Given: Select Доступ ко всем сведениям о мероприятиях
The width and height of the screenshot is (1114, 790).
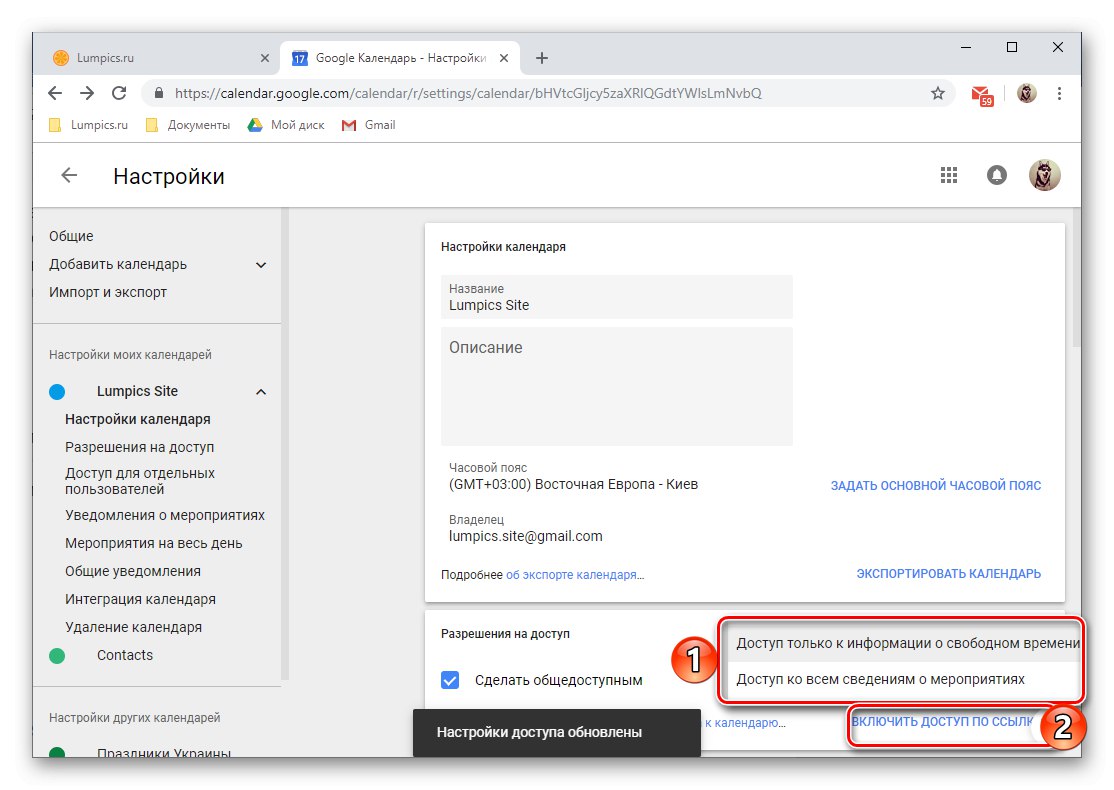Looking at the screenshot, I should [x=880, y=678].
